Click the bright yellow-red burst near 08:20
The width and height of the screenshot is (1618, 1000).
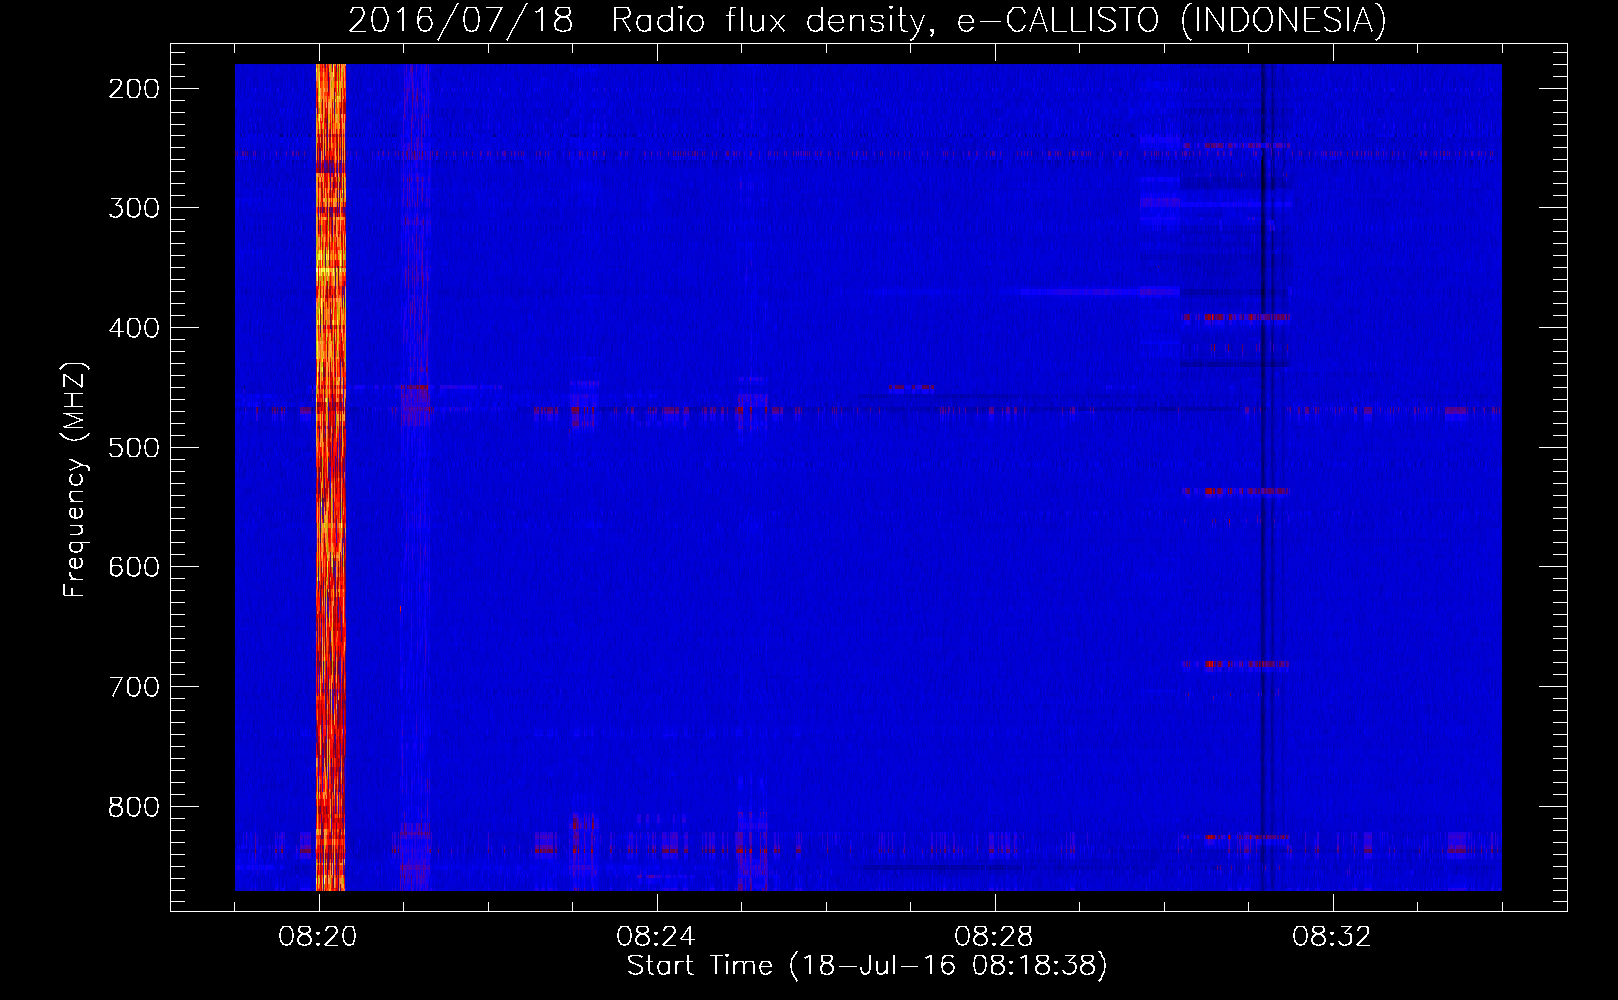pyautogui.click(x=330, y=477)
